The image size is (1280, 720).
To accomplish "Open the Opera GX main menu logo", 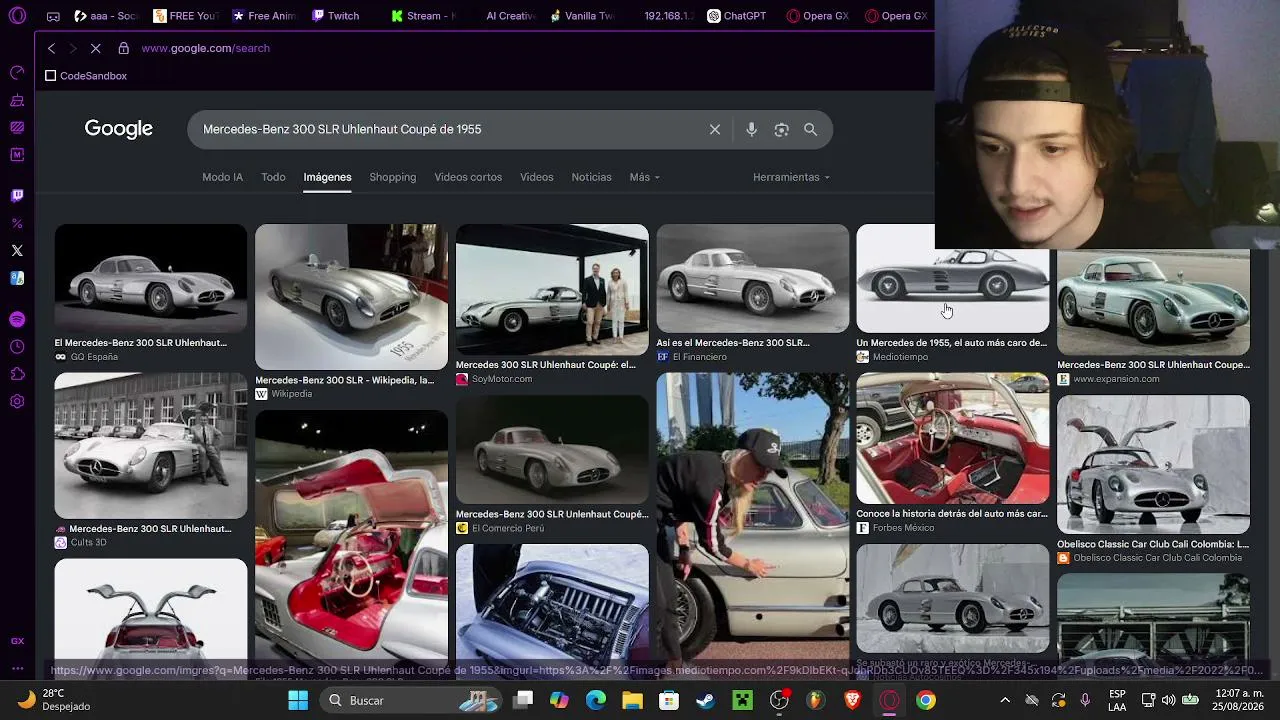I will coord(17,16).
